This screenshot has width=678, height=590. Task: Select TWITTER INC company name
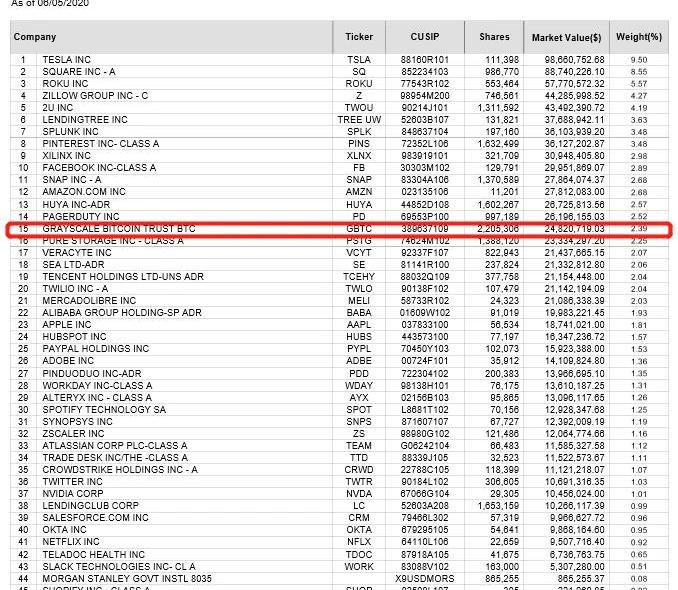pos(72,482)
